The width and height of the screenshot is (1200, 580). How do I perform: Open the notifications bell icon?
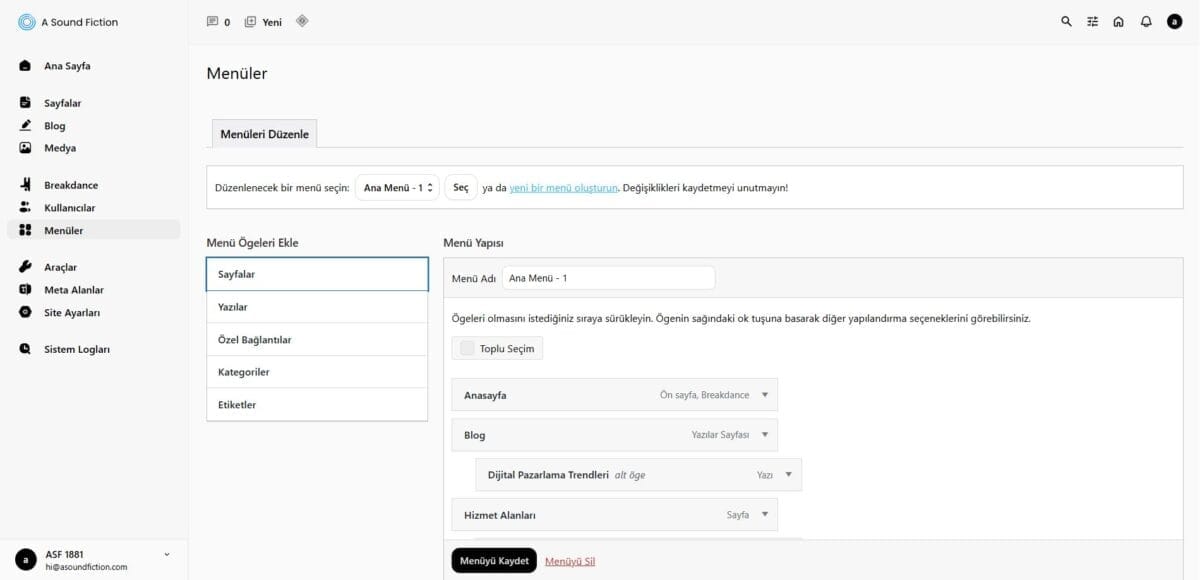[x=1146, y=22]
